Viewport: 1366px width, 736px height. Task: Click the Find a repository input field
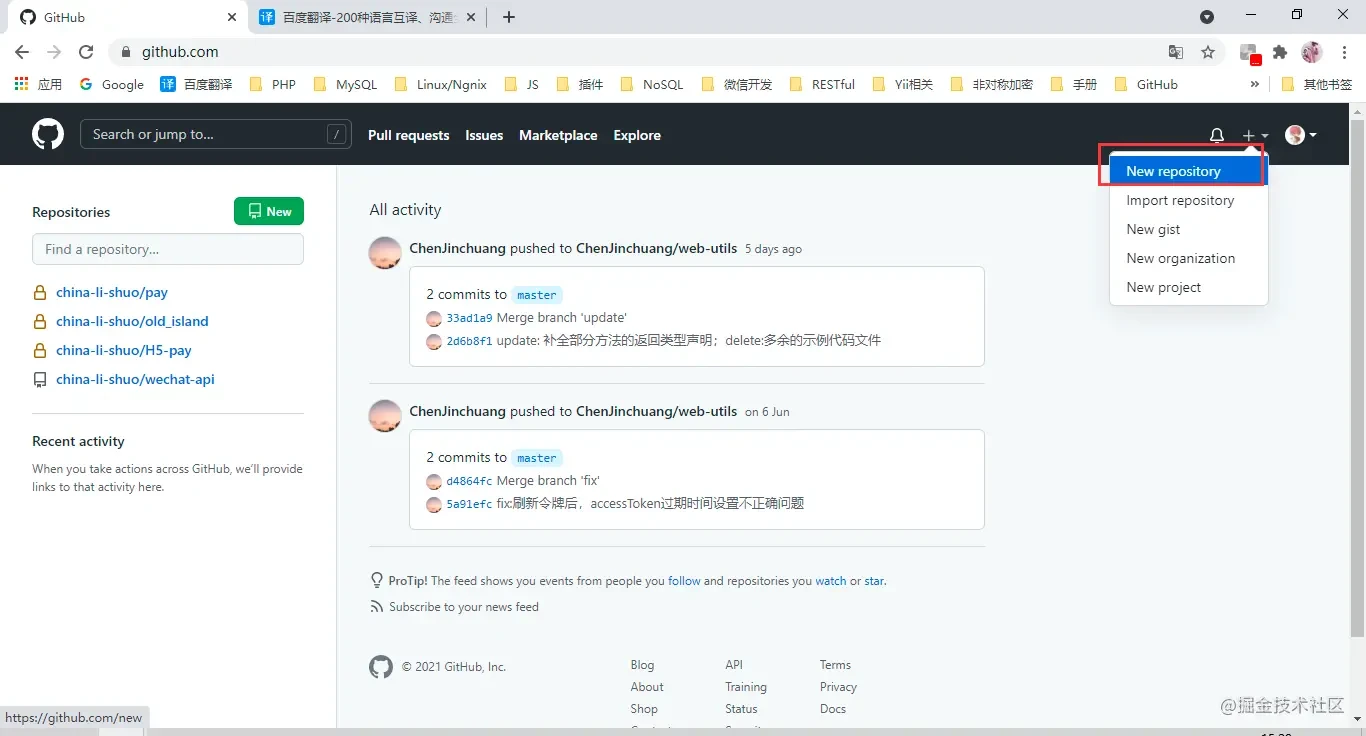click(168, 249)
